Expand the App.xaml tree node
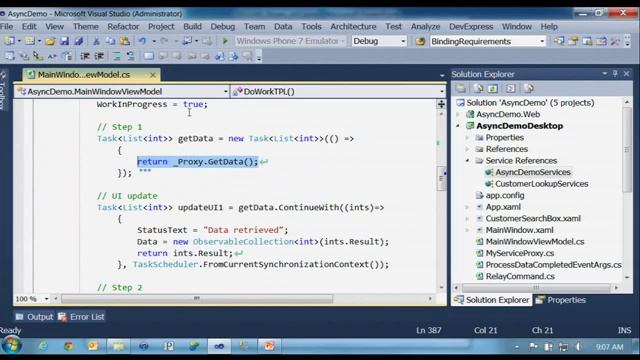The image size is (640, 360). pyautogui.click(x=468, y=207)
